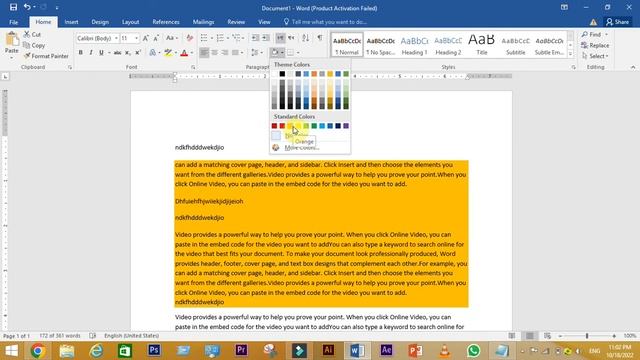This screenshot has height=360, width=640.
Task: Click Tell me what you want to do field
Action: point(329,22)
